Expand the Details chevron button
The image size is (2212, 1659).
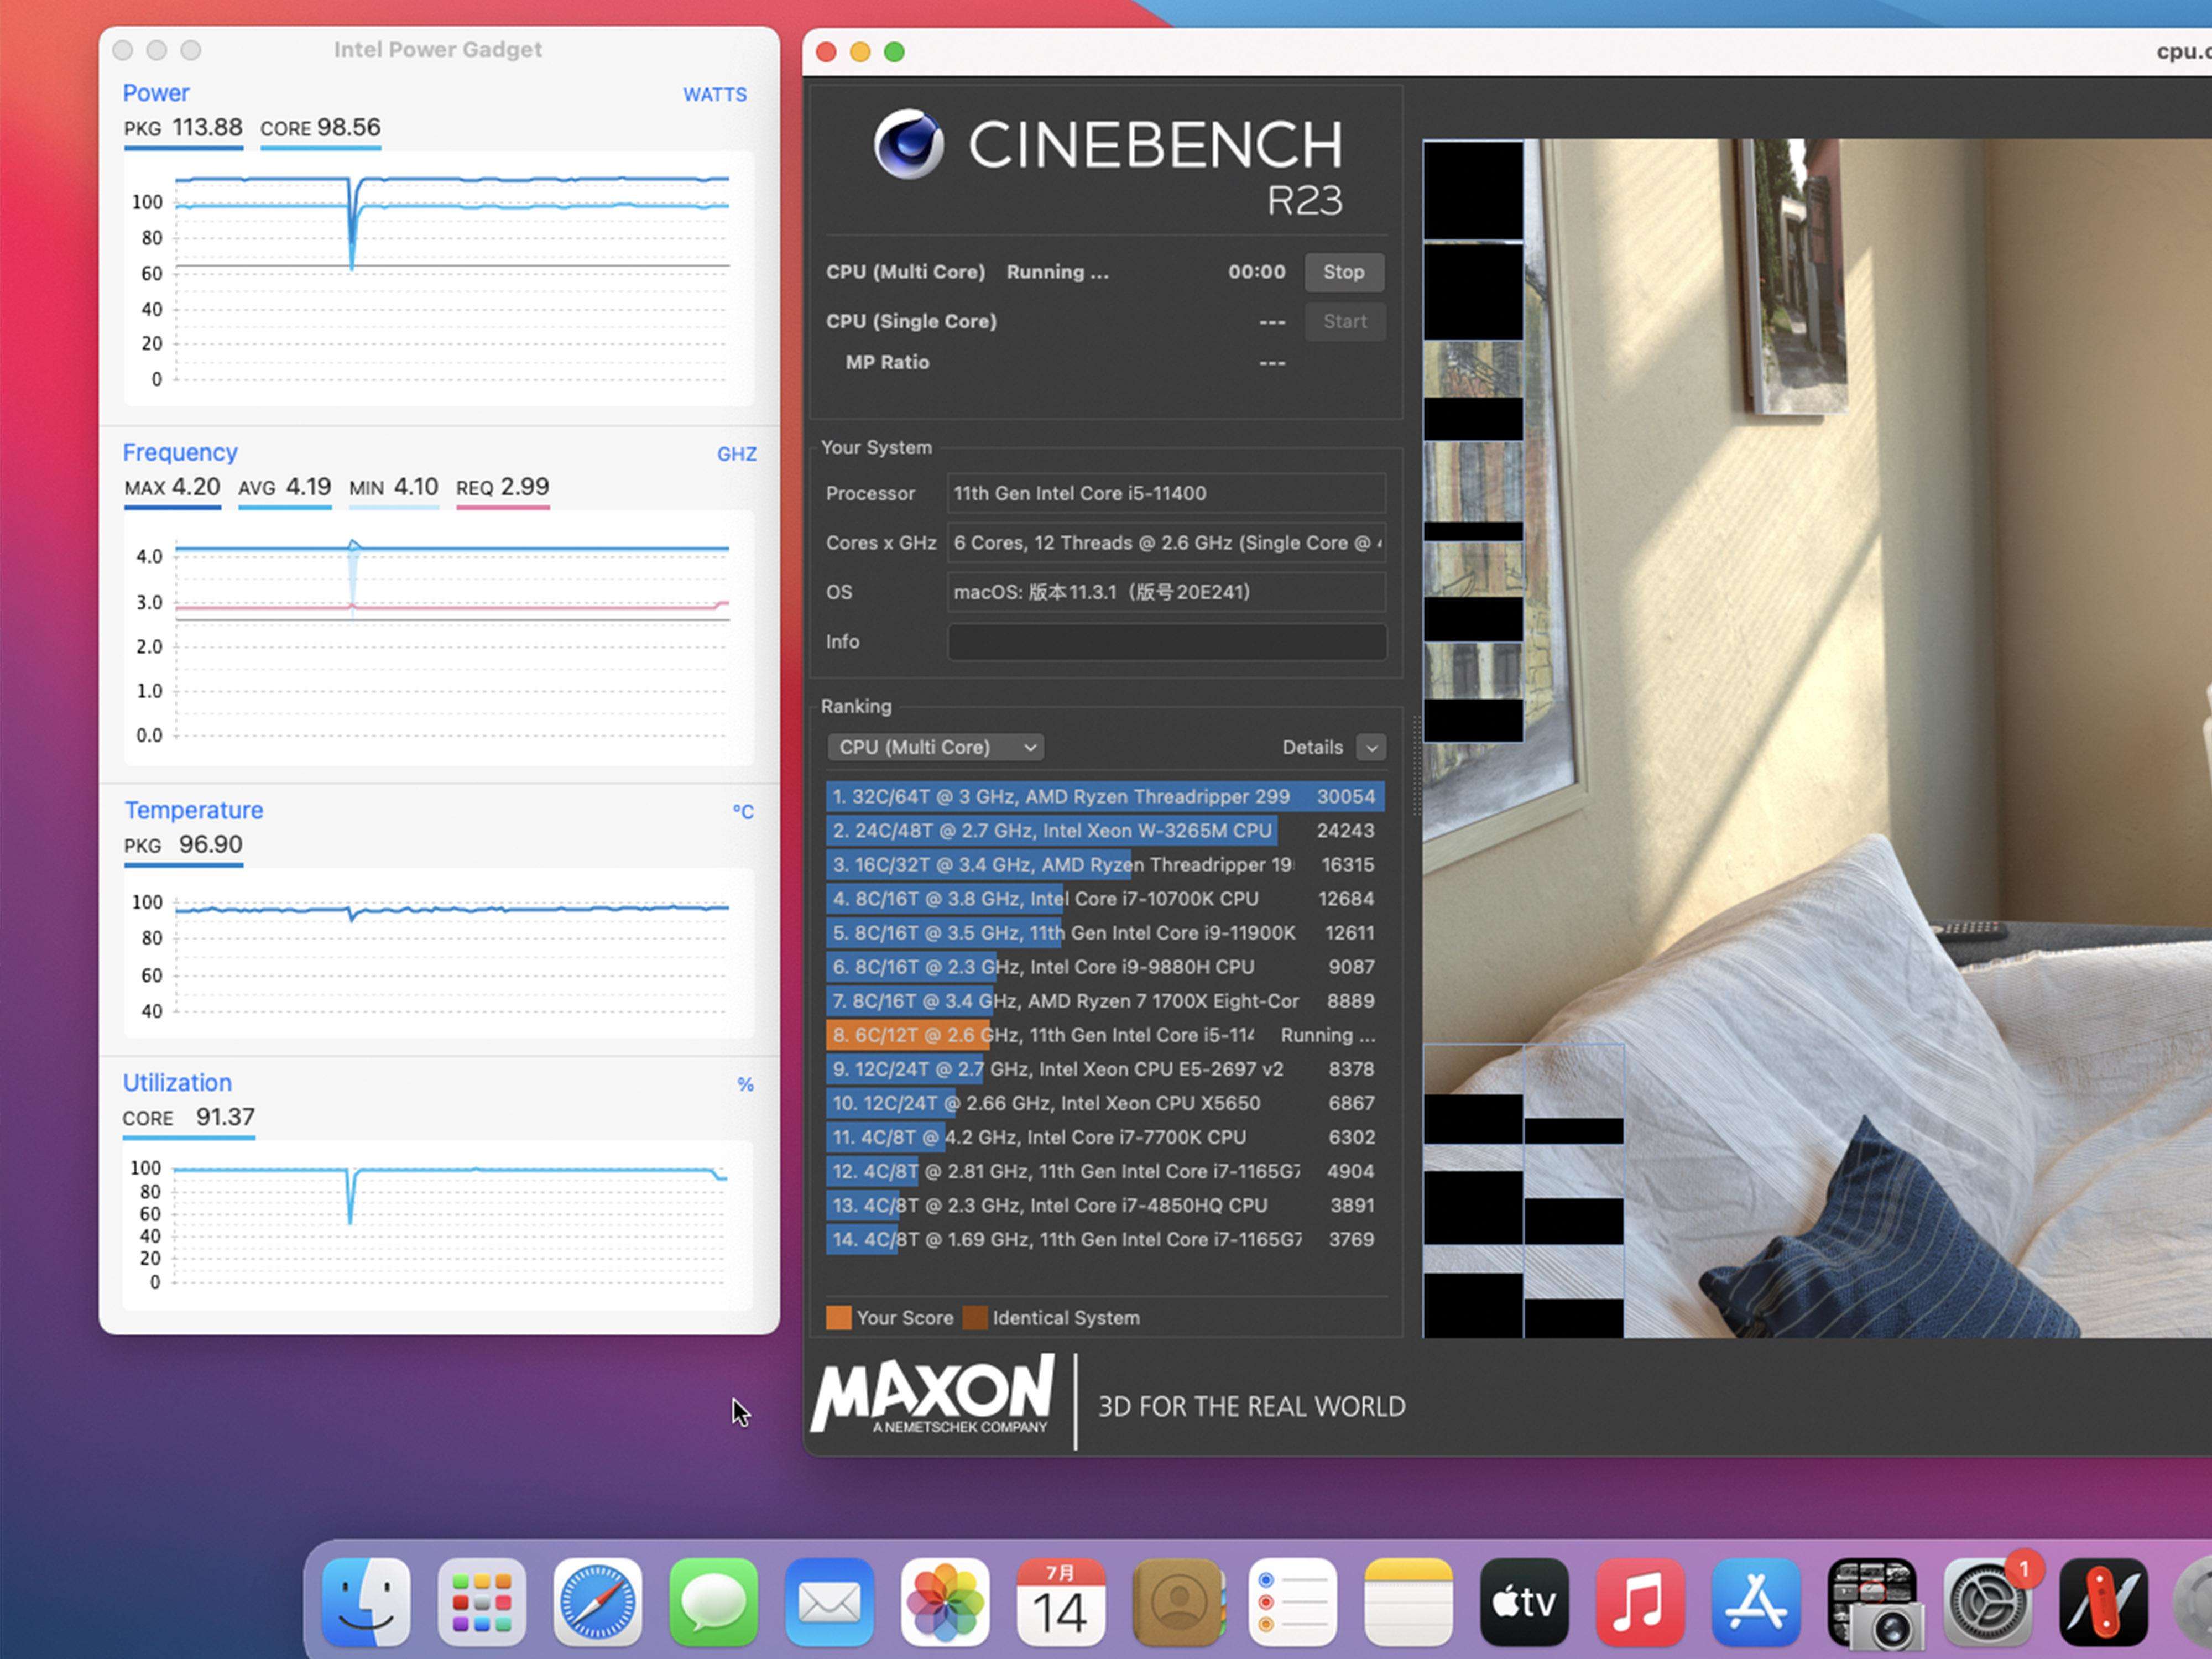tap(1371, 747)
